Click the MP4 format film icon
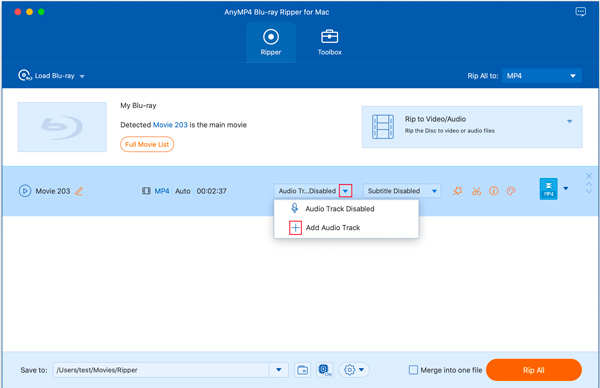 146,191
